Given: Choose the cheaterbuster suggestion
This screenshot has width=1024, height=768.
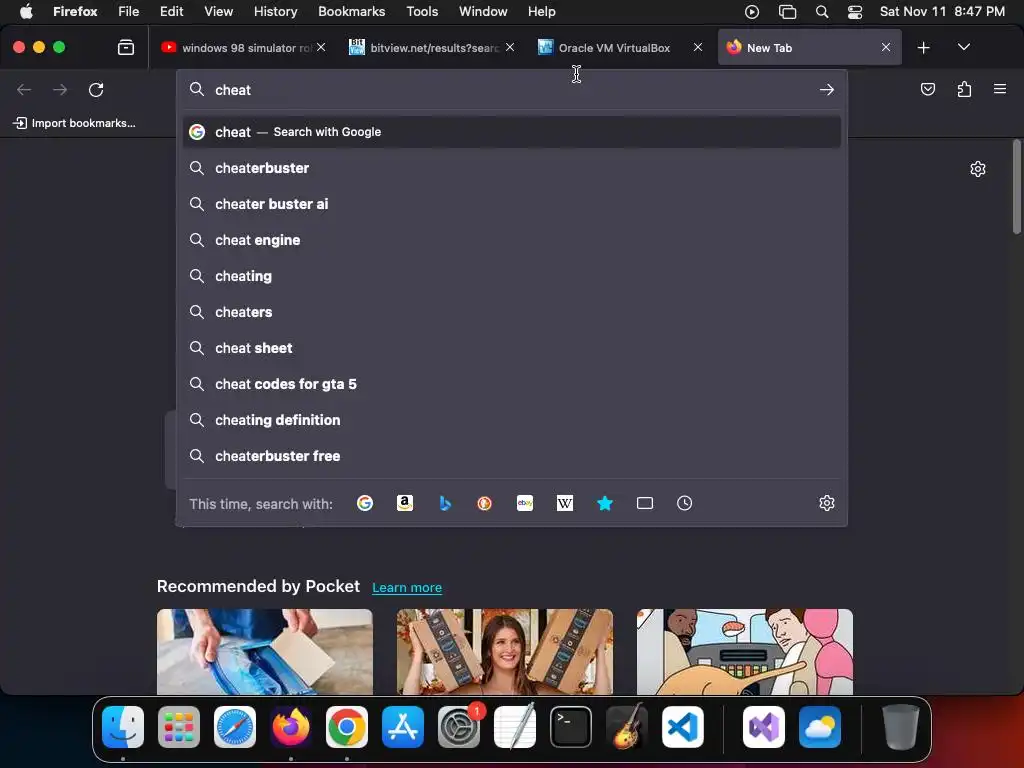Looking at the screenshot, I should tap(512, 168).
